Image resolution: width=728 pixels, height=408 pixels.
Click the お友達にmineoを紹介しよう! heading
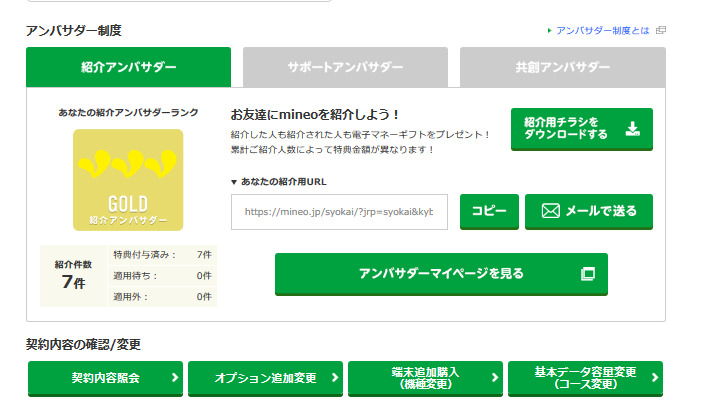click(315, 115)
